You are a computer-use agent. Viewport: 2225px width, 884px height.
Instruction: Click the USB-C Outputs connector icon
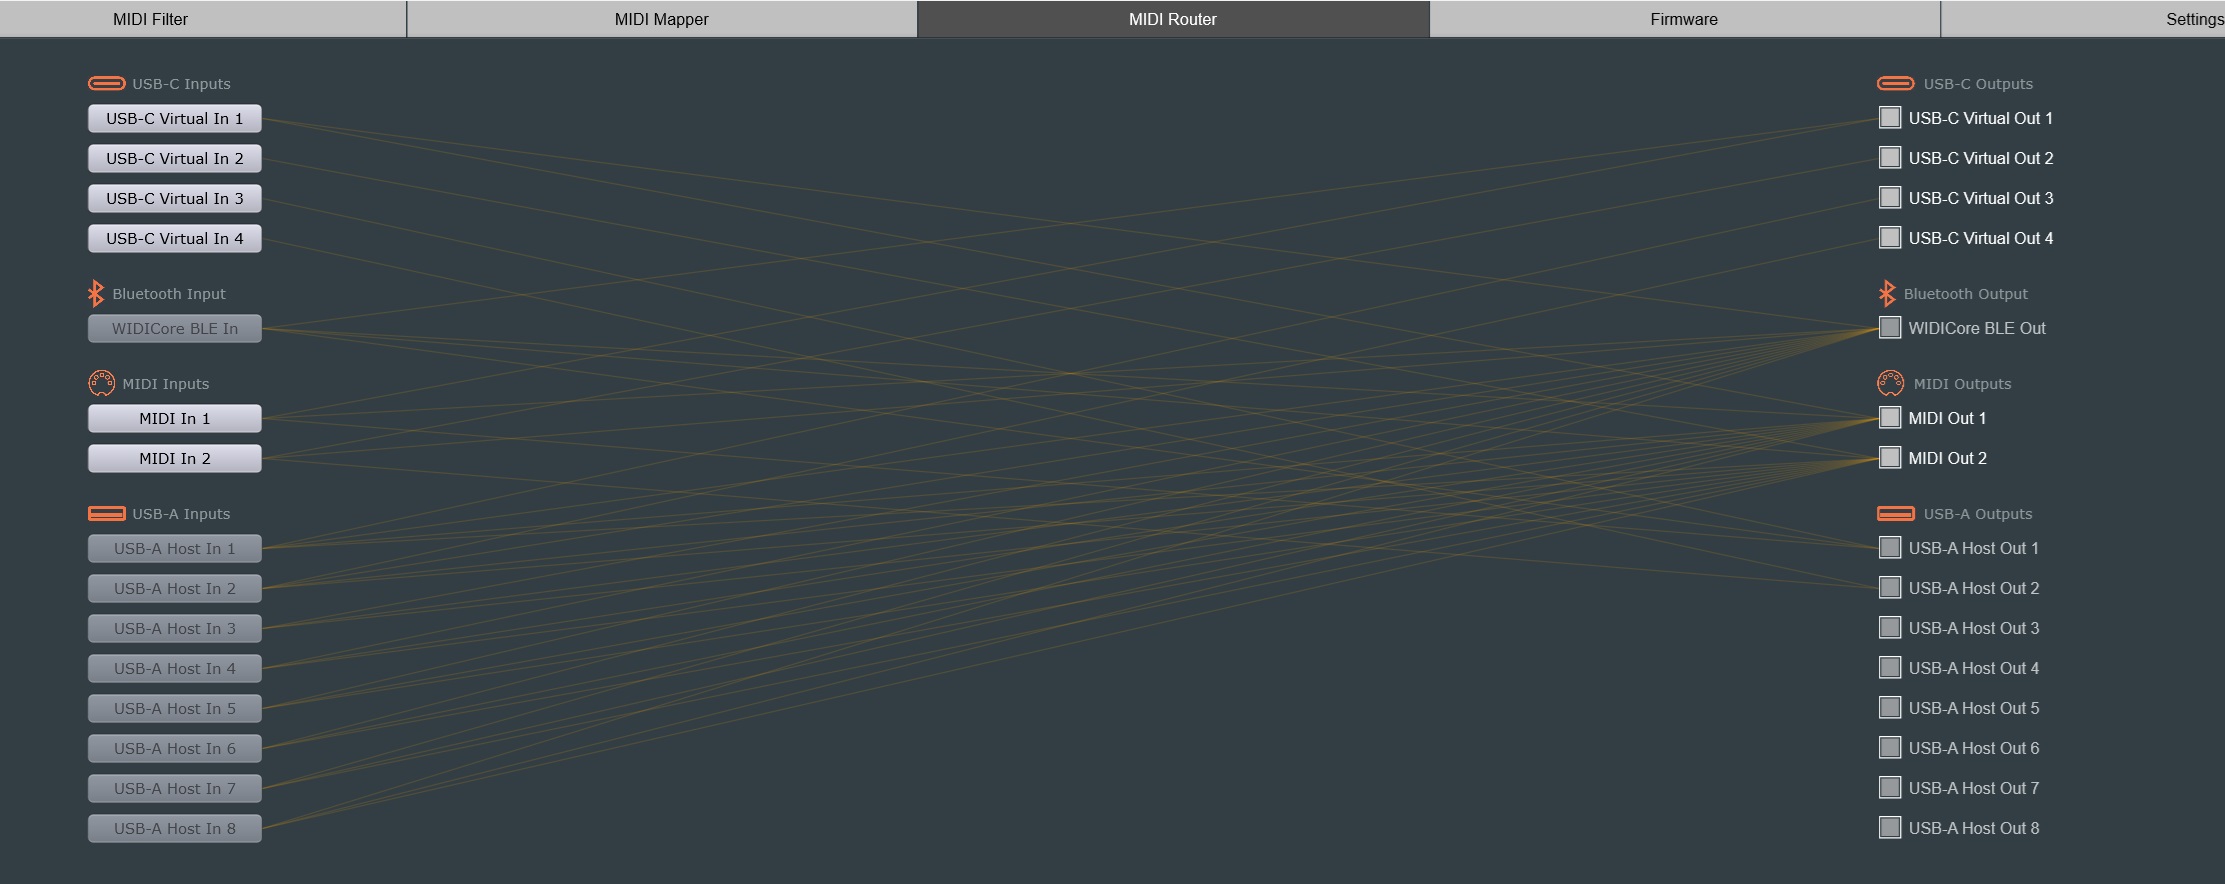pos(1895,84)
